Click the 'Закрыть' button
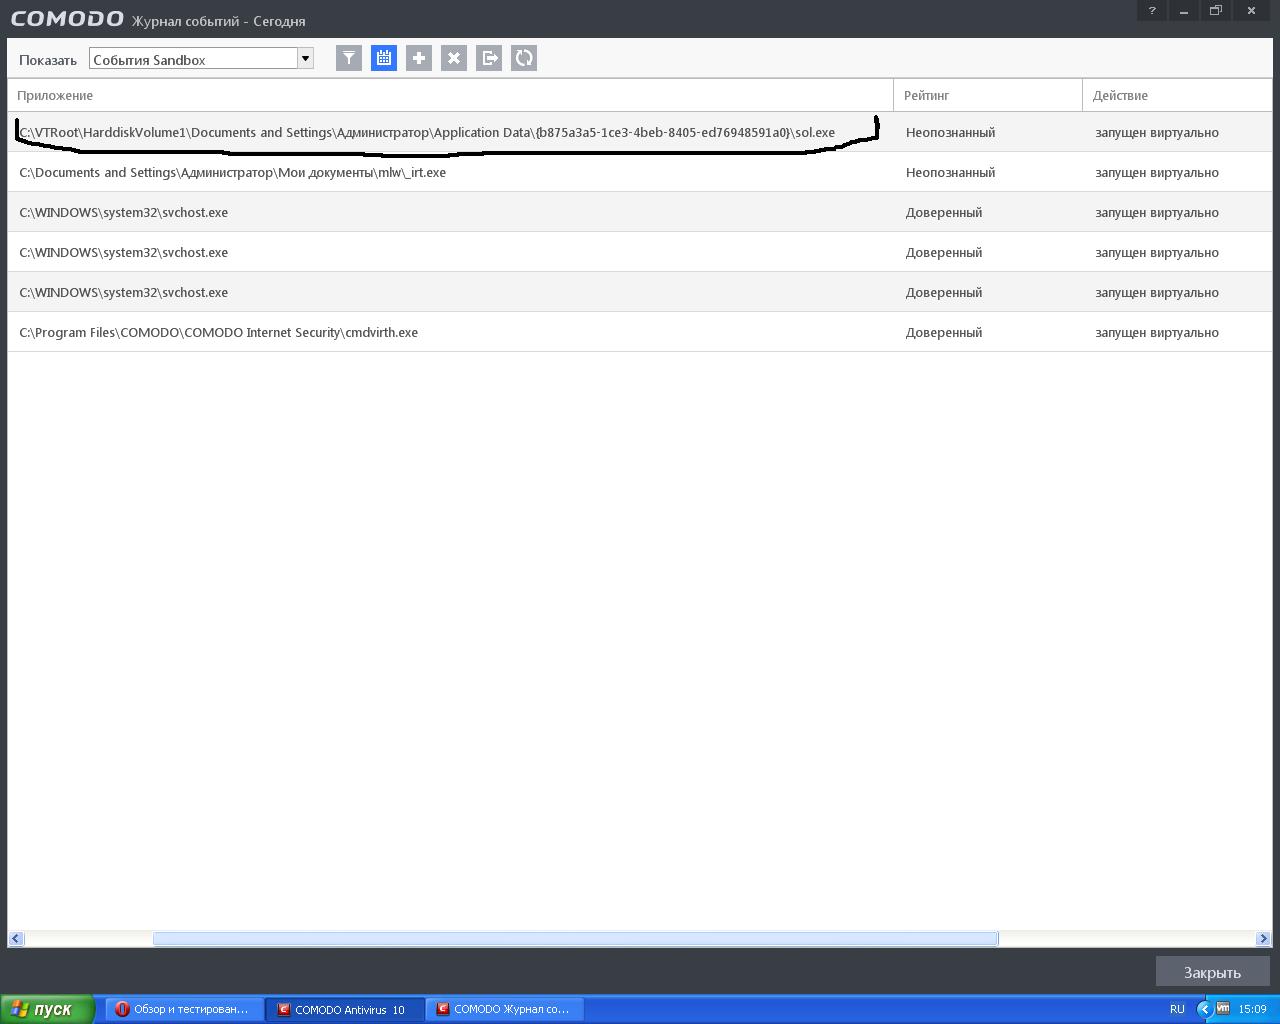1280x1024 pixels. click(1212, 972)
